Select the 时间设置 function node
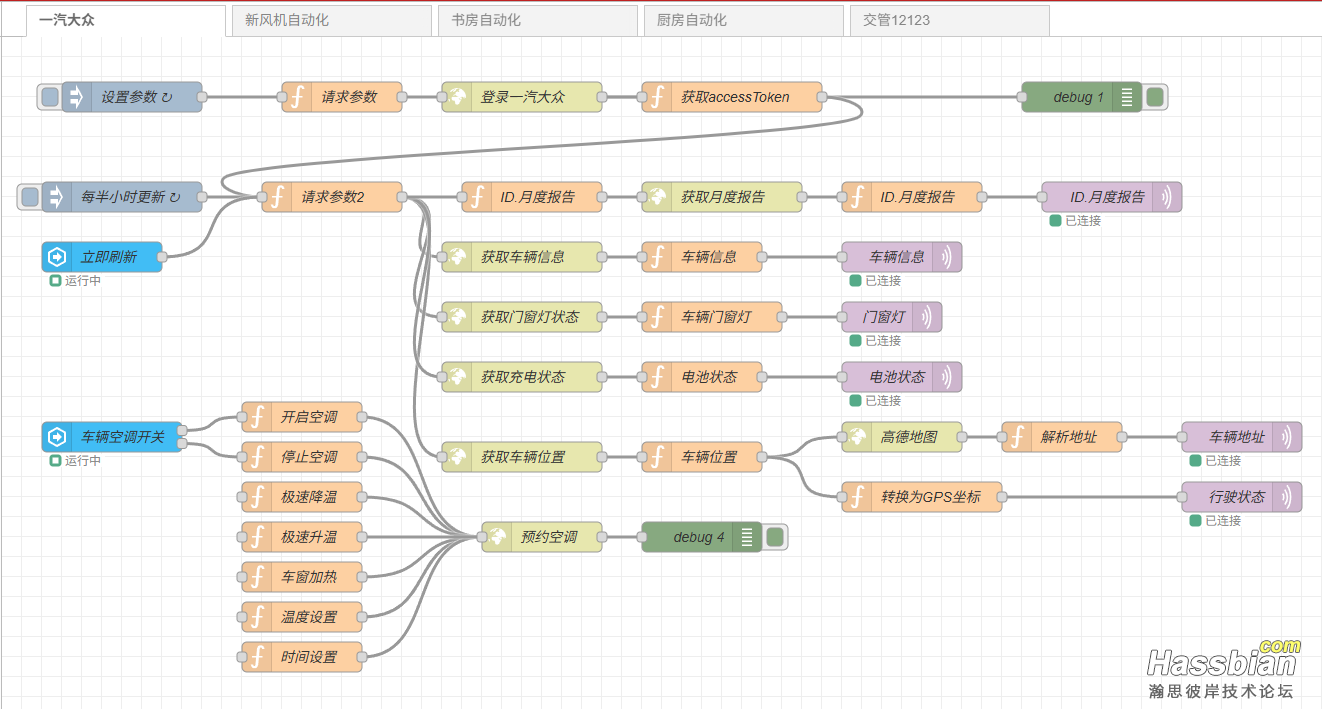1322x709 pixels. pos(302,657)
